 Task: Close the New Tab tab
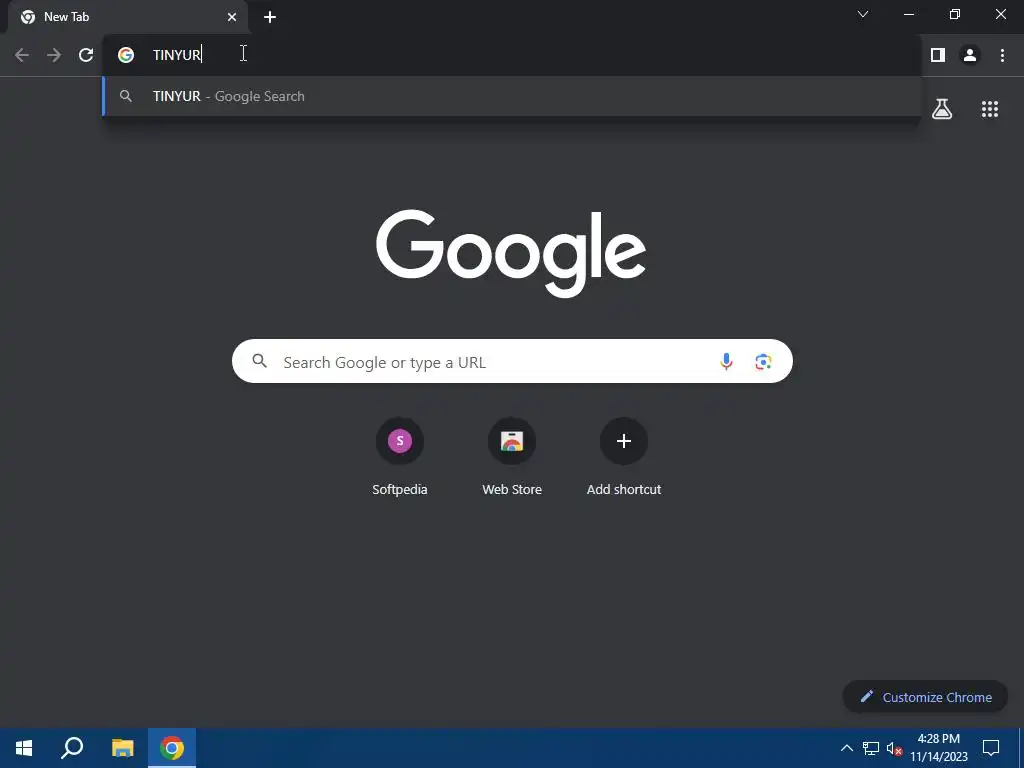click(x=232, y=17)
